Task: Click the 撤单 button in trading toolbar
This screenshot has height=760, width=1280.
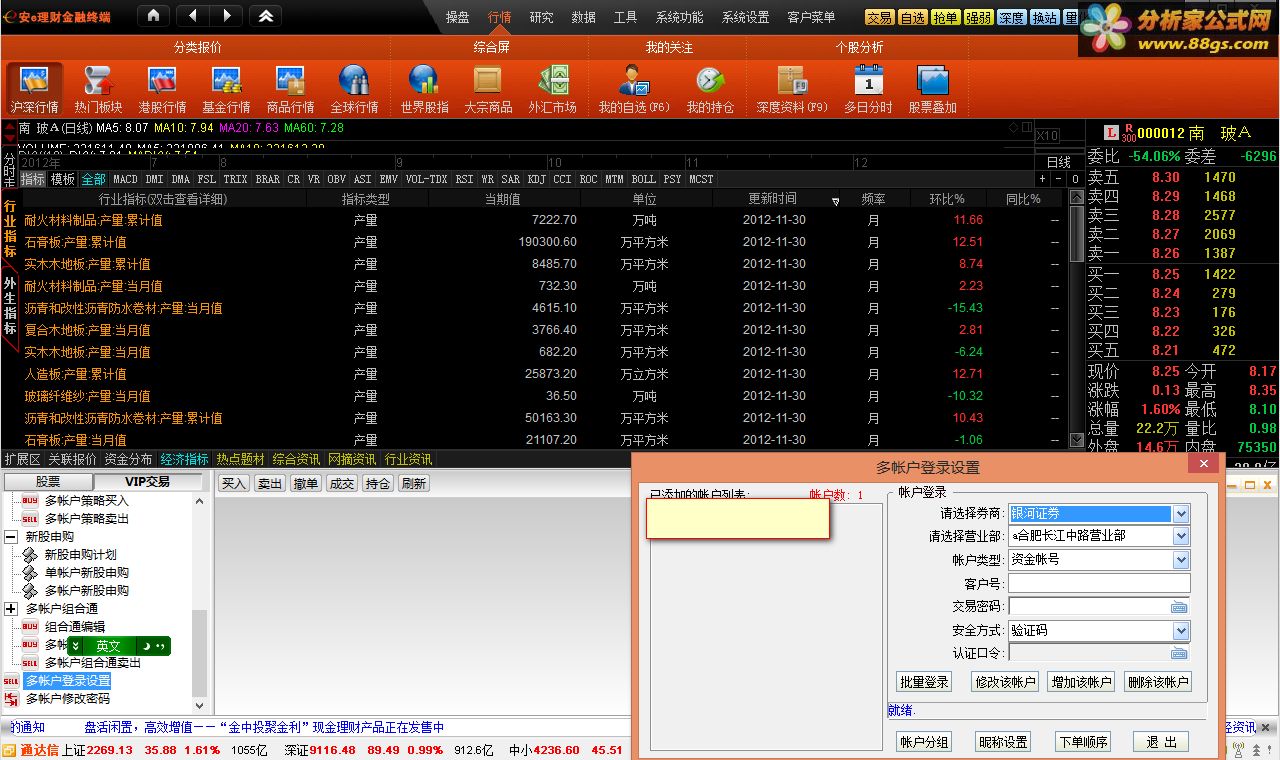Action: coord(305,484)
